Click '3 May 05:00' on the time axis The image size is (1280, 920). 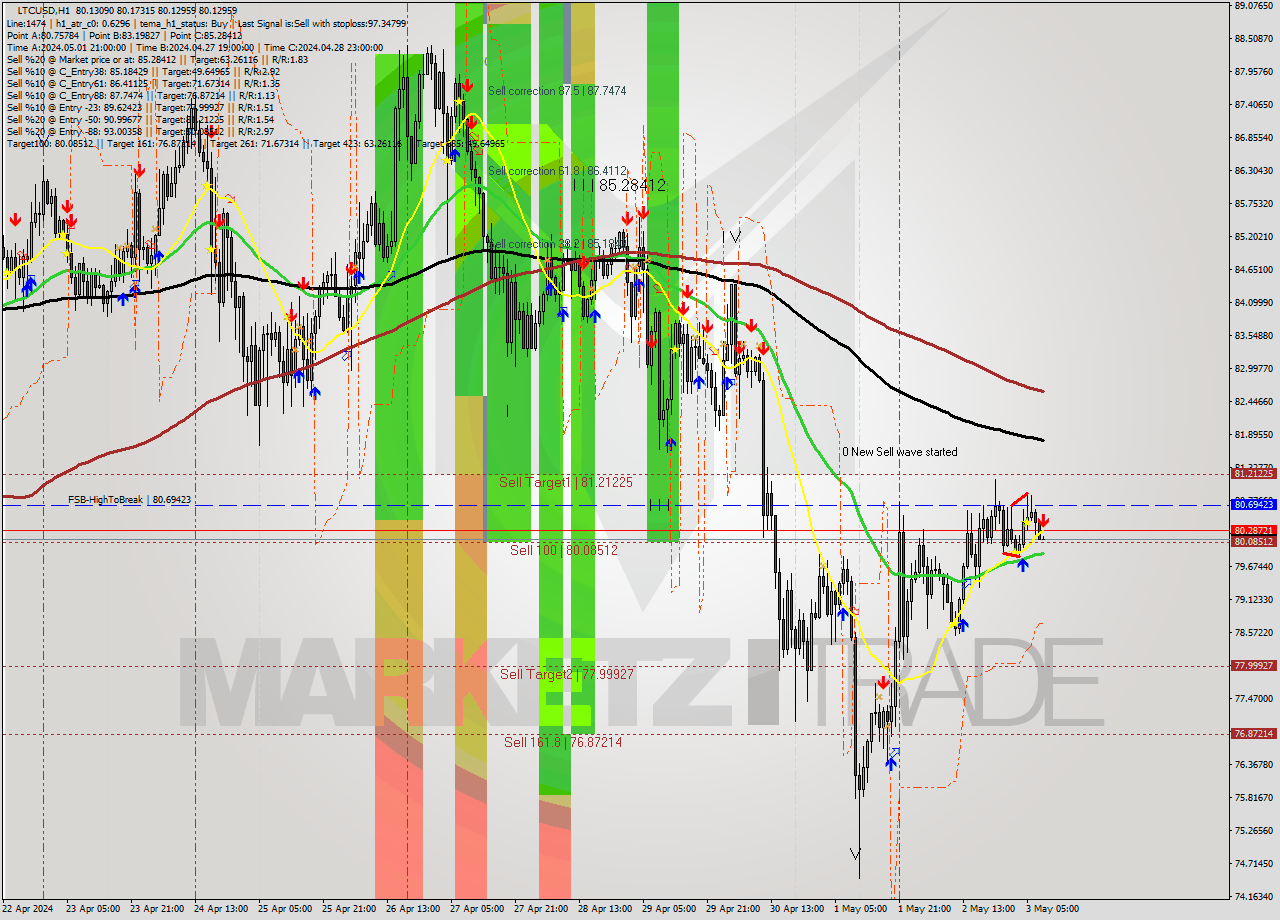(x=1053, y=909)
